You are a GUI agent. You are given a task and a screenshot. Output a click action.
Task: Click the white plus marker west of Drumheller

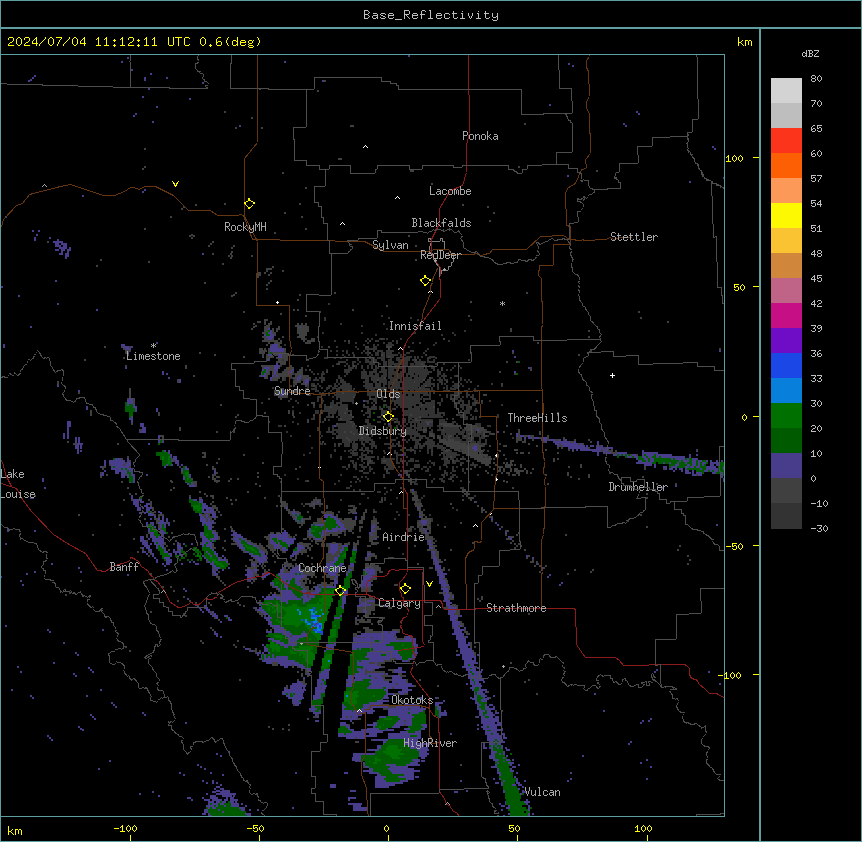point(612,375)
